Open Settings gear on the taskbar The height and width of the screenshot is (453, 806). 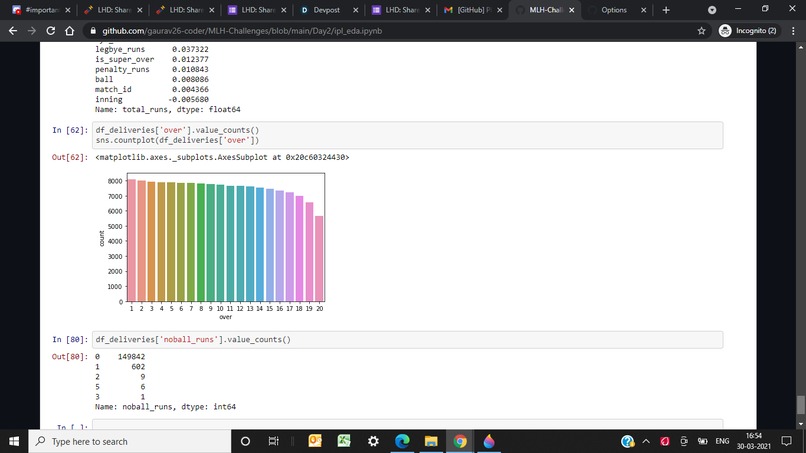[x=373, y=441]
